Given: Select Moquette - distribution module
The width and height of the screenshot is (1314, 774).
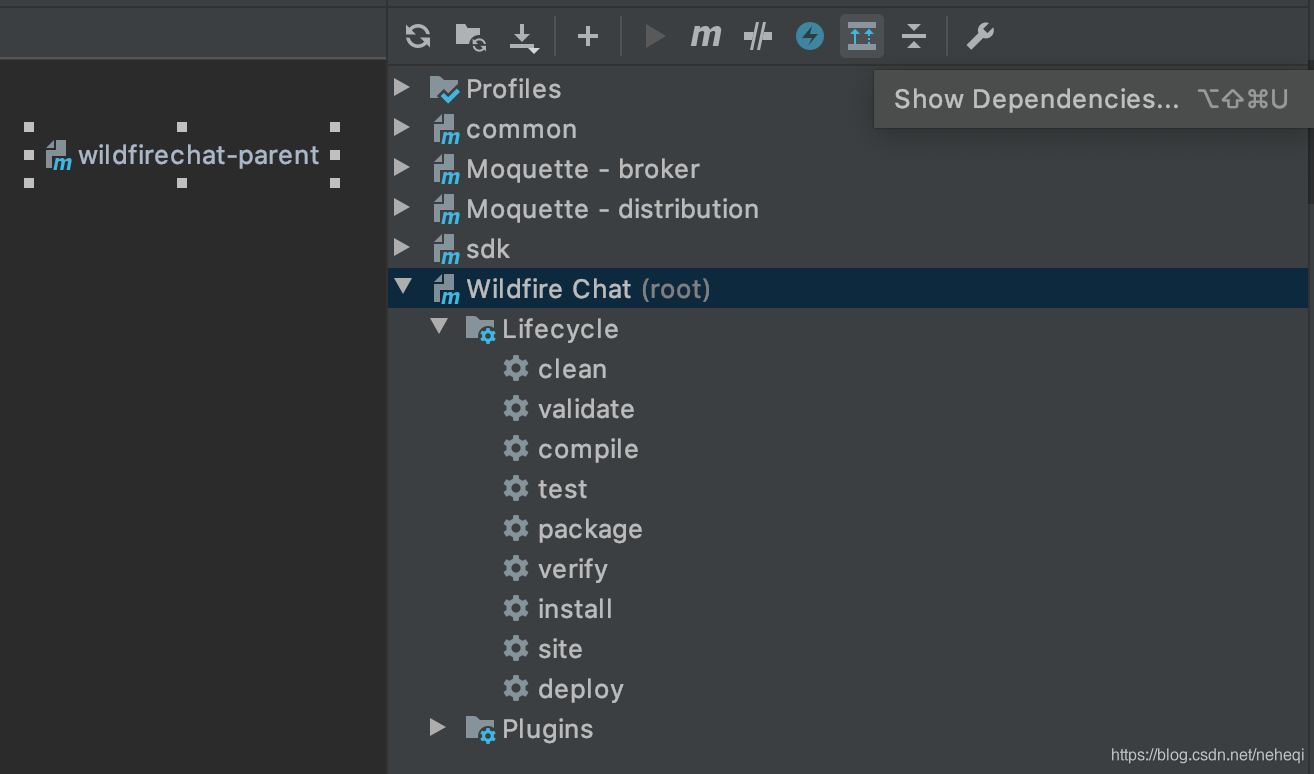Looking at the screenshot, I should point(613,209).
